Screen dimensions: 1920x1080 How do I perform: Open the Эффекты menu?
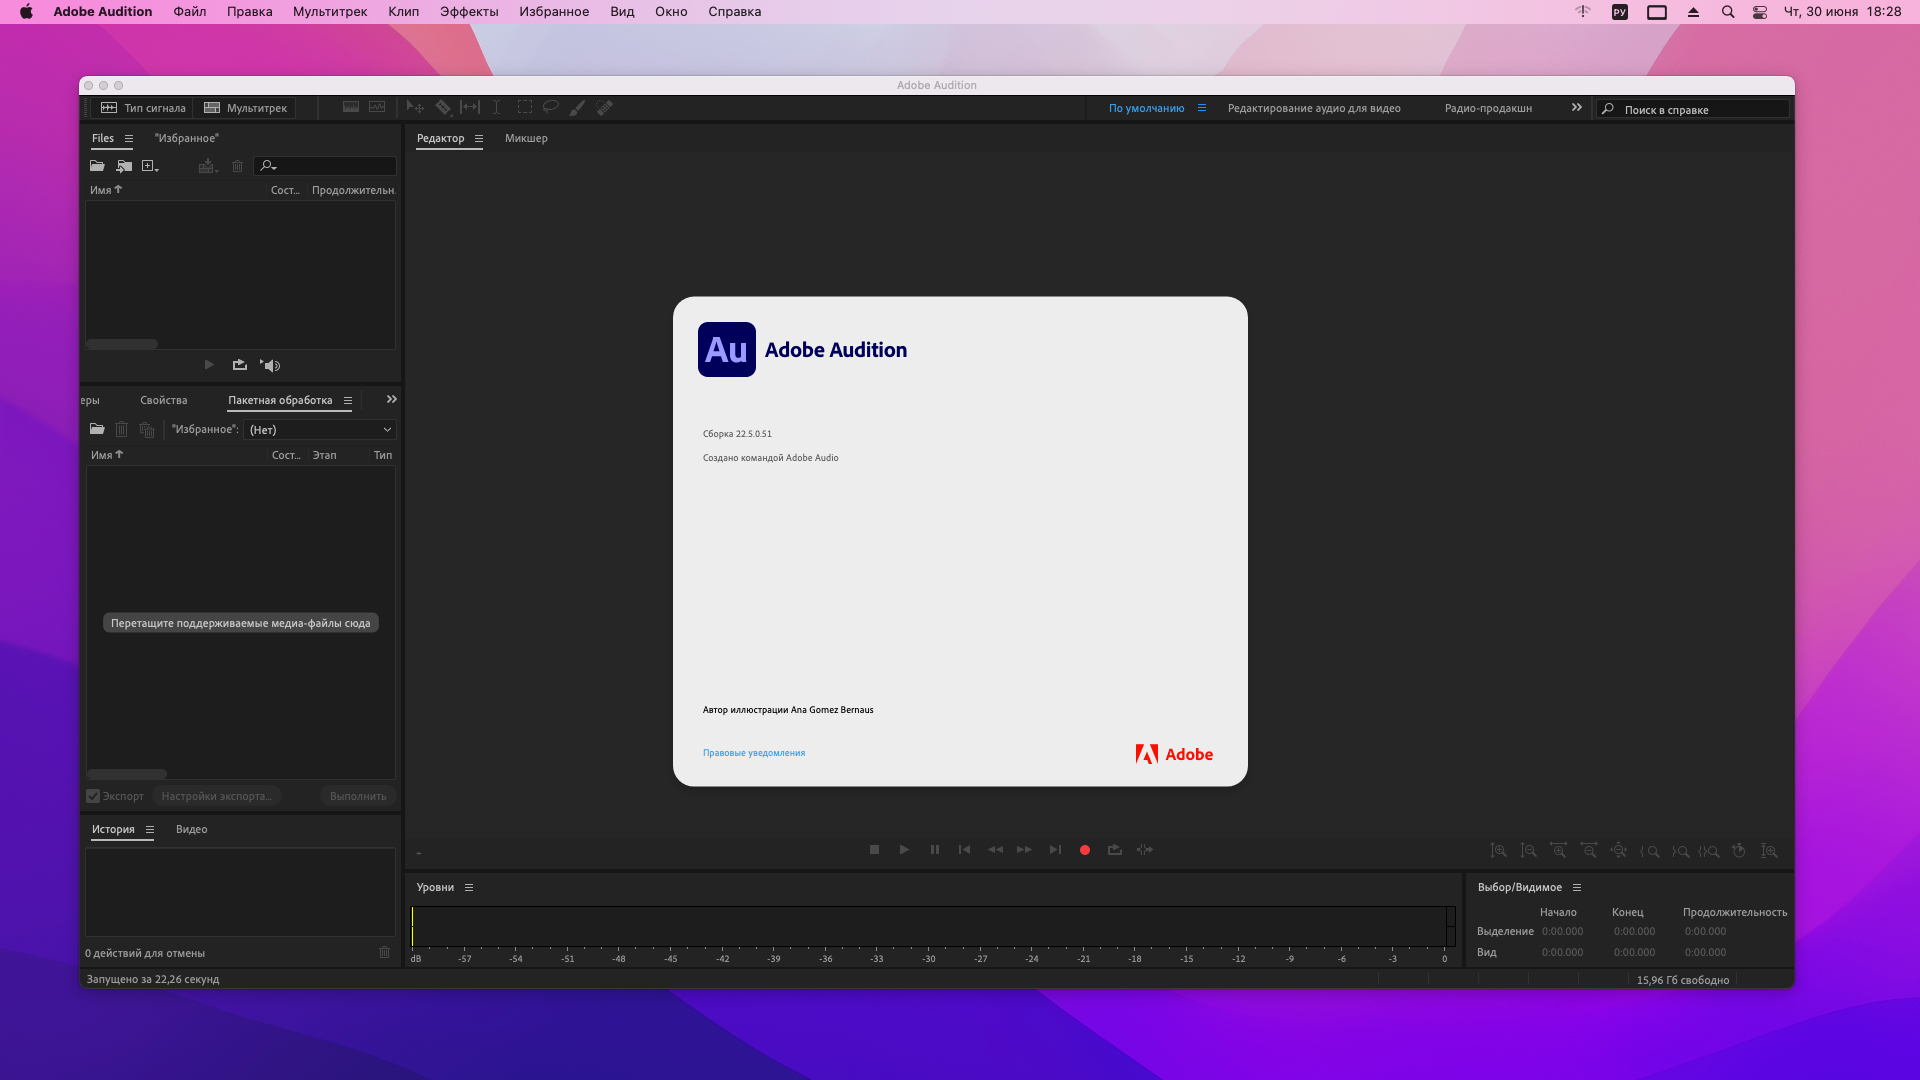(x=468, y=11)
